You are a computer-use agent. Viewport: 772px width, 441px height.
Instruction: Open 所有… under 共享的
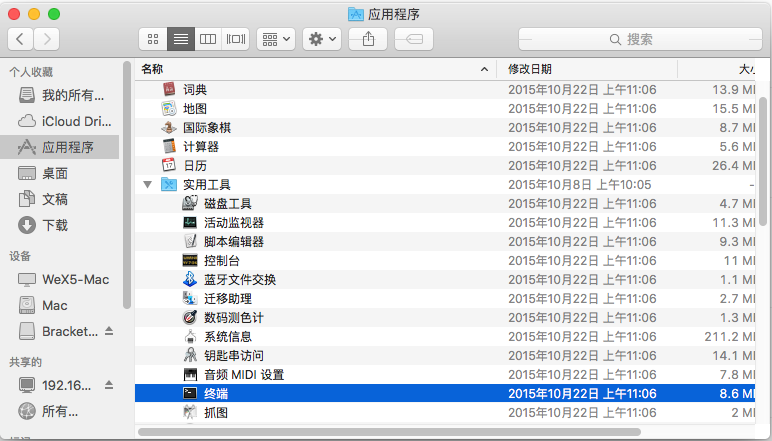61,411
